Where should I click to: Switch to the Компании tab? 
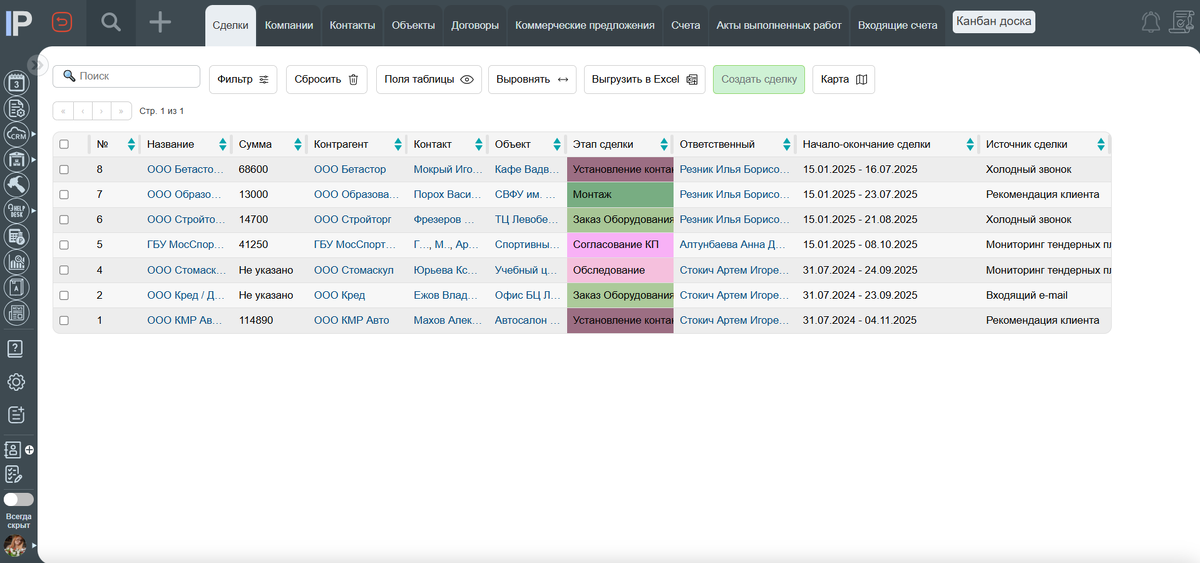coord(289,25)
